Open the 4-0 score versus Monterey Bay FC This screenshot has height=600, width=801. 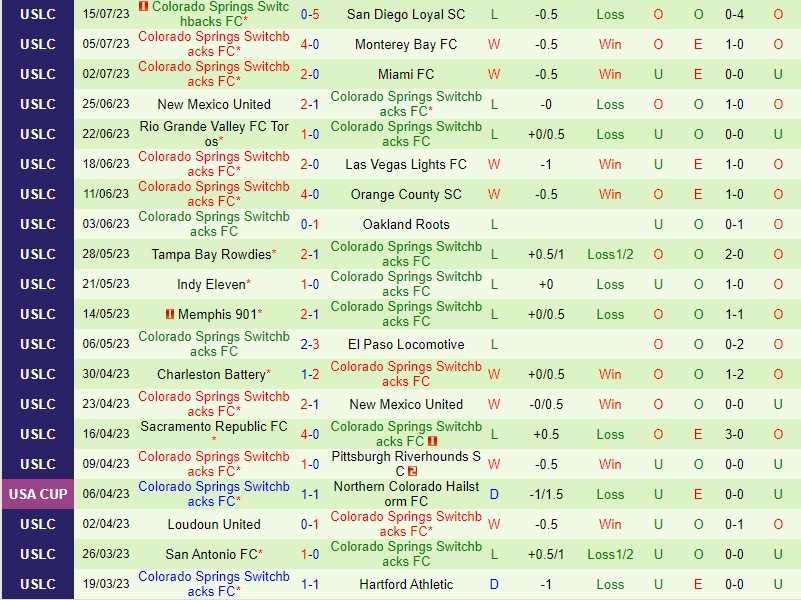(310, 44)
